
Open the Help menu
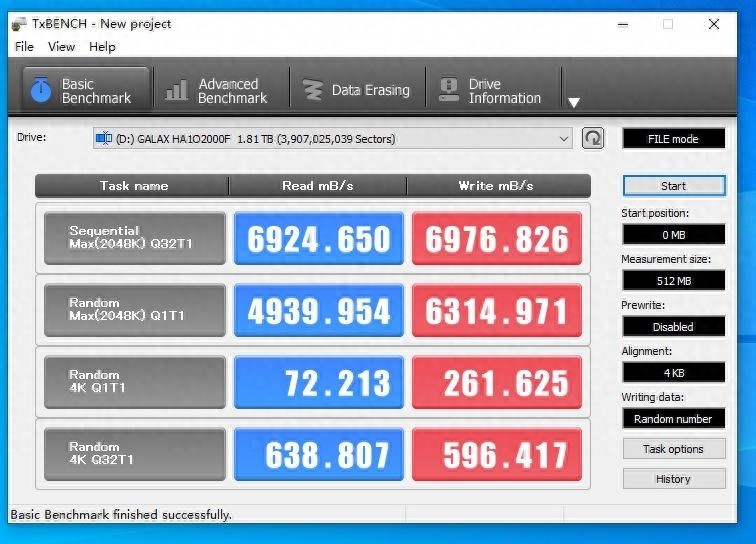(102, 47)
